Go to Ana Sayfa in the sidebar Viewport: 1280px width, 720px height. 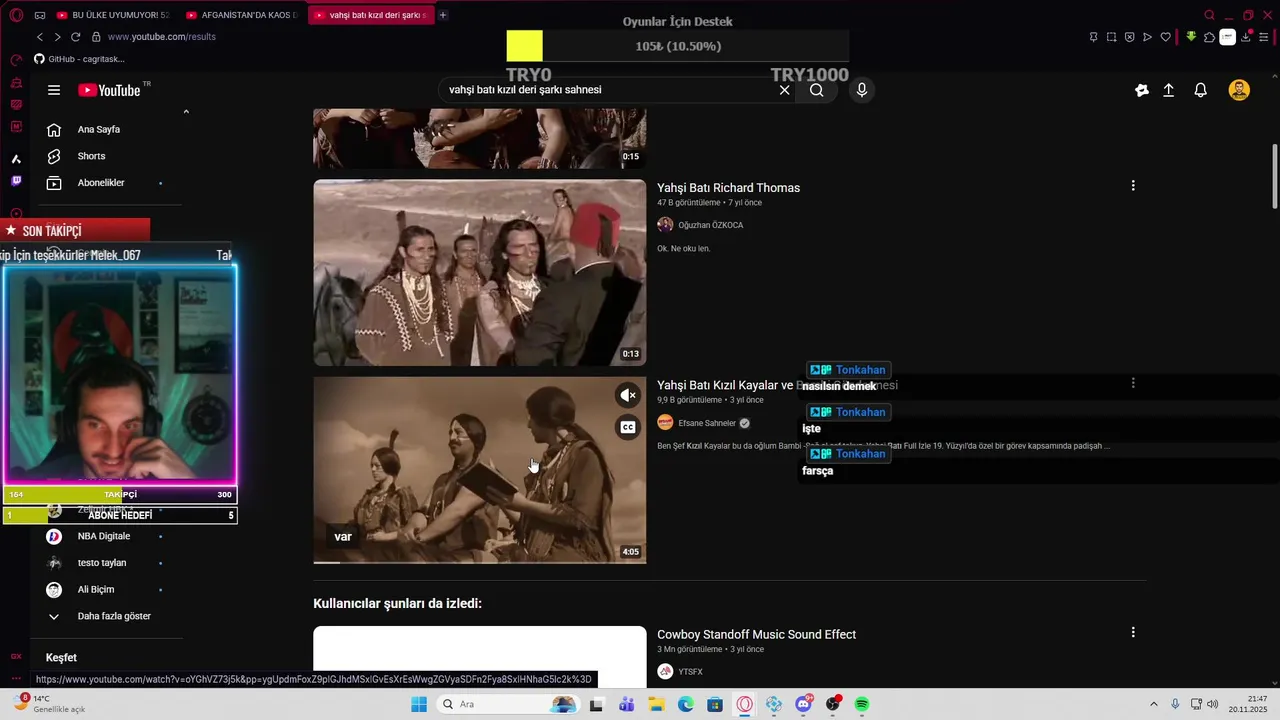click(x=100, y=129)
